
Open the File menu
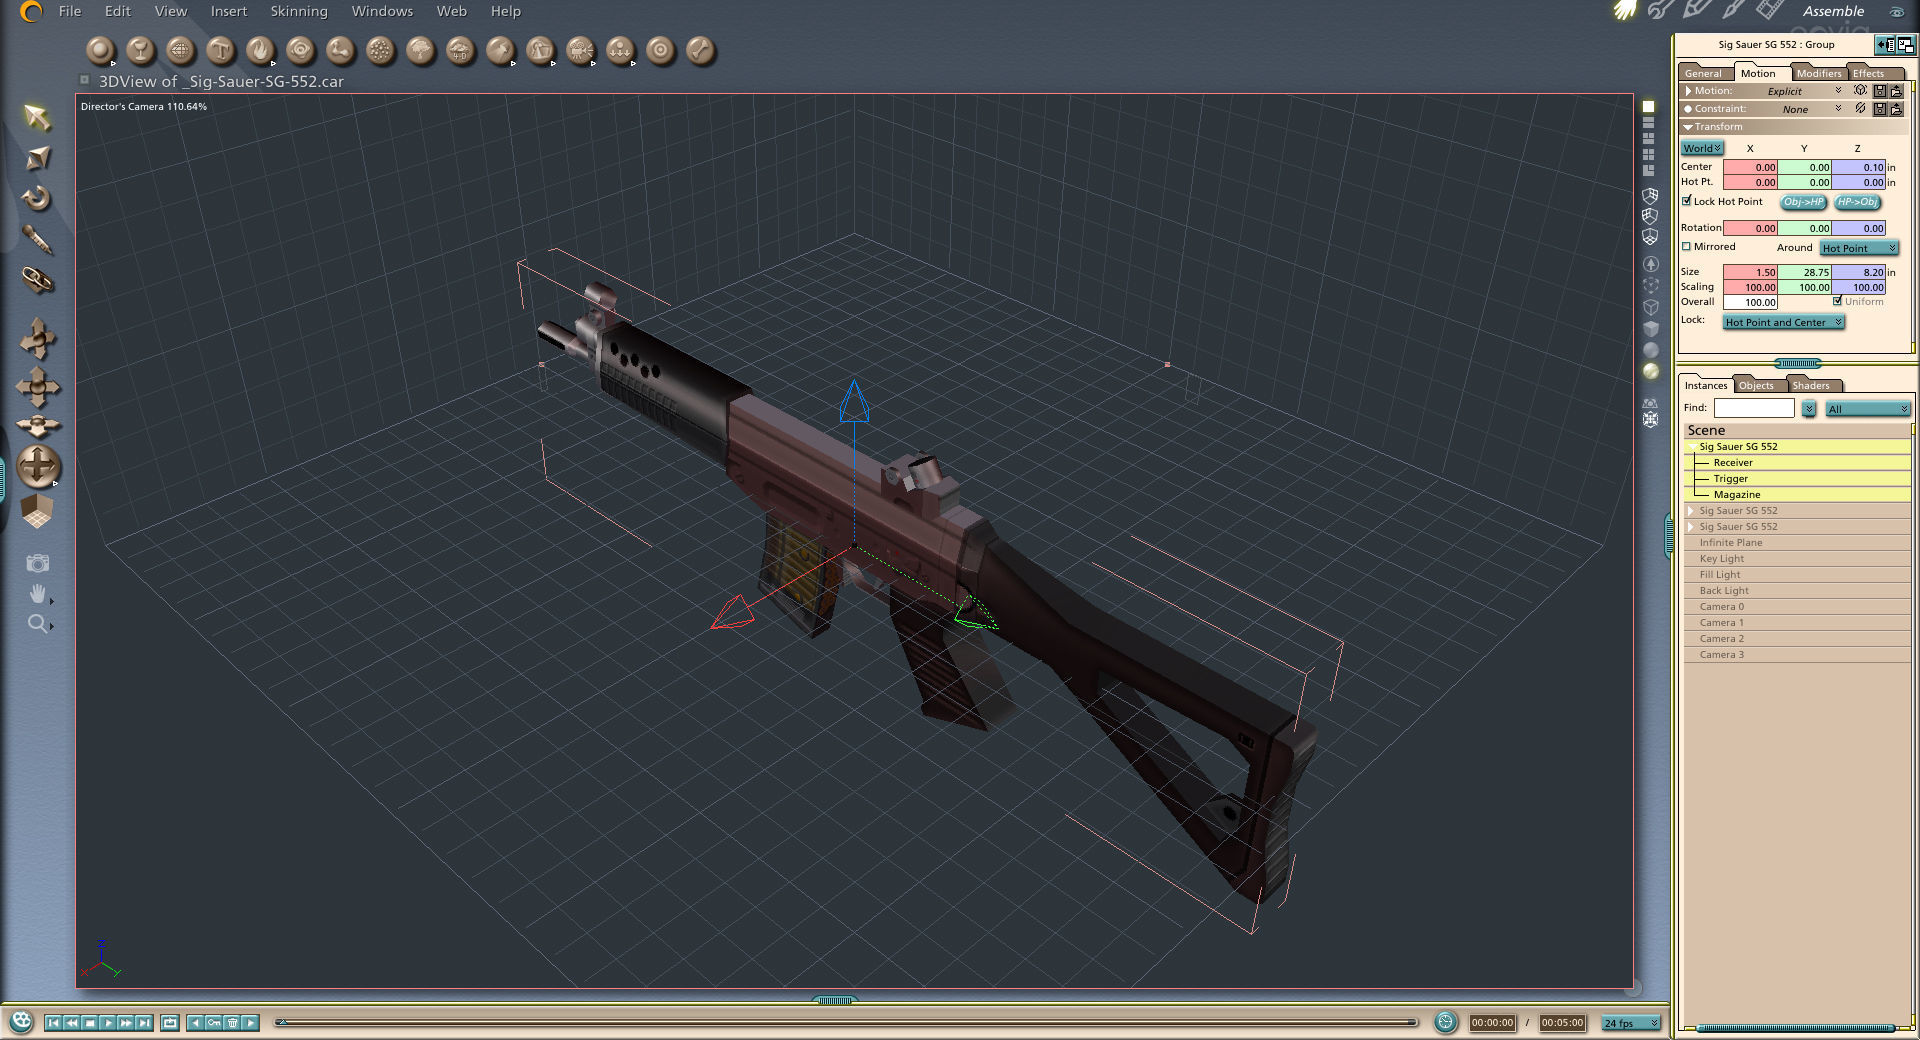(x=70, y=11)
